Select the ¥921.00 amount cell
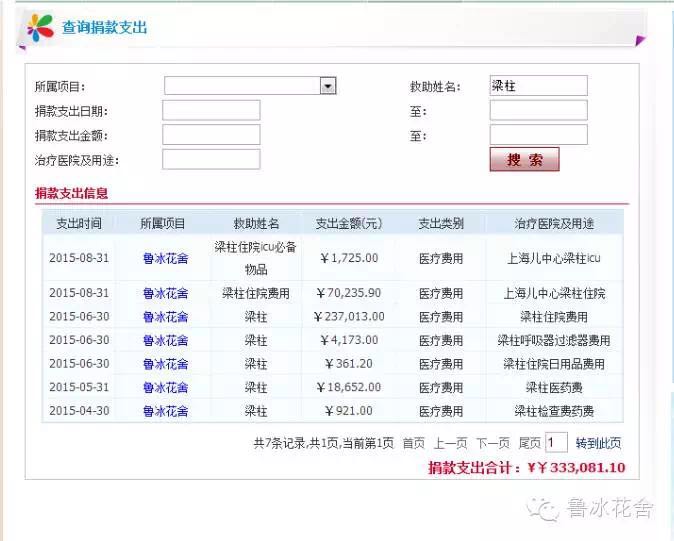 pyautogui.click(x=349, y=411)
